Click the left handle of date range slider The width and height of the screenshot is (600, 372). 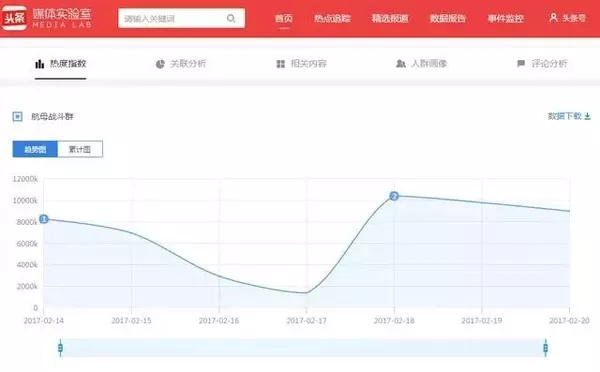(x=60, y=348)
